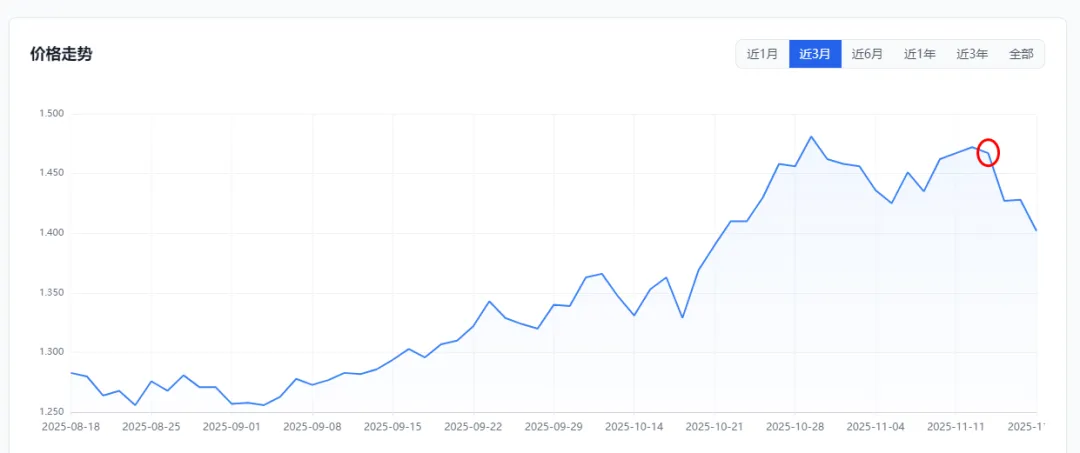Click the 2025-09-29 date label

point(553,426)
